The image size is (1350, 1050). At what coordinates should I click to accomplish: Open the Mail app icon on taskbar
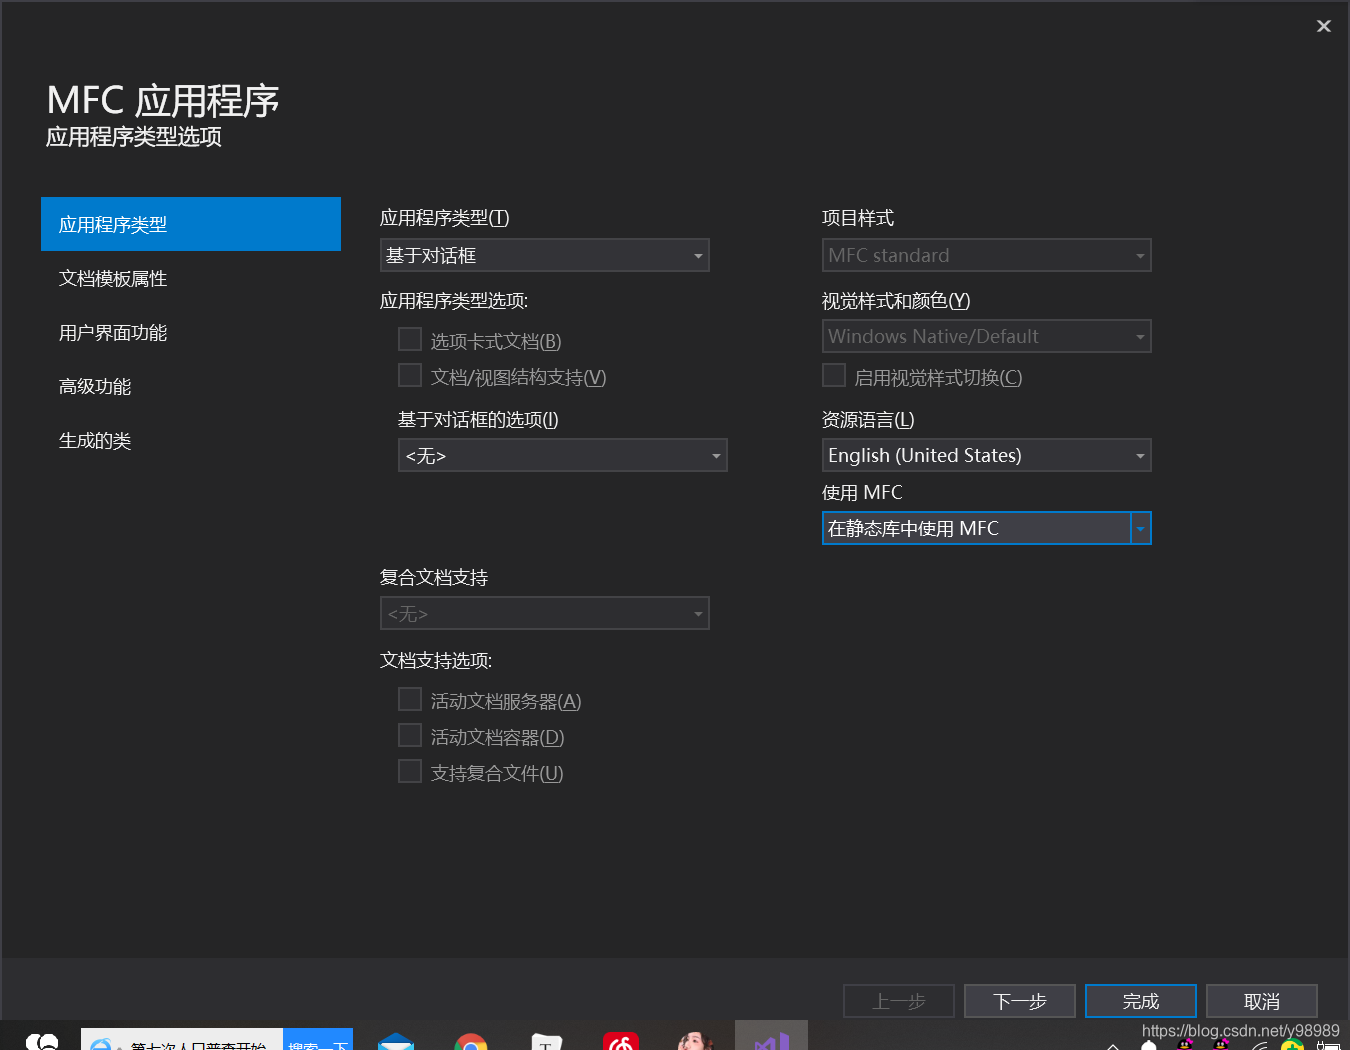396,1042
